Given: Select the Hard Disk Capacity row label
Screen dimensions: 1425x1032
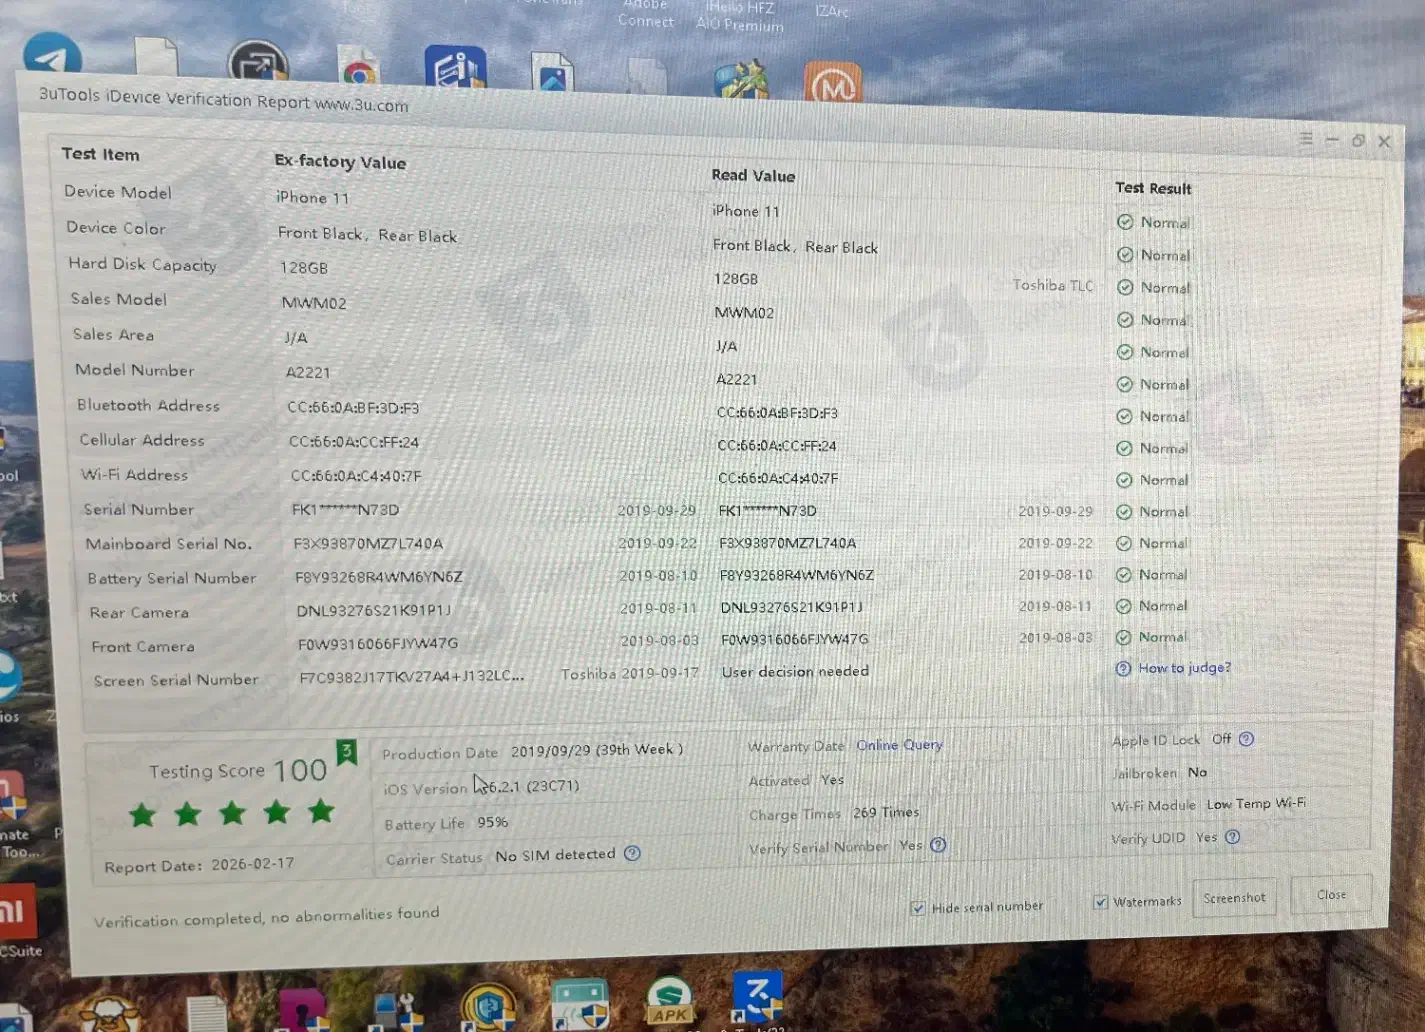Looking at the screenshot, I should click(142, 265).
